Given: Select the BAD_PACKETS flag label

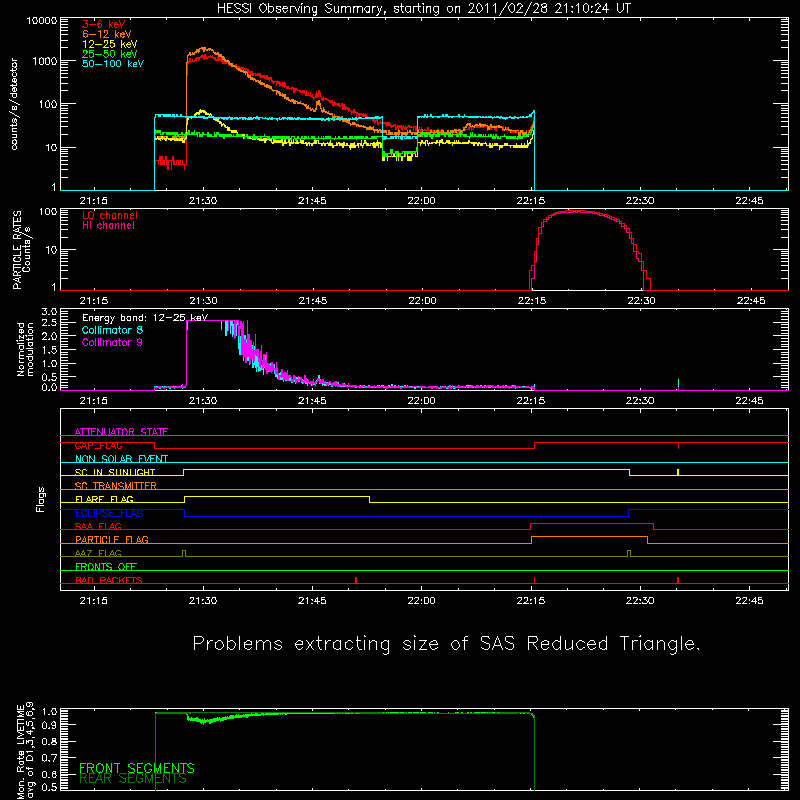Looking at the screenshot, I should pos(109,580).
